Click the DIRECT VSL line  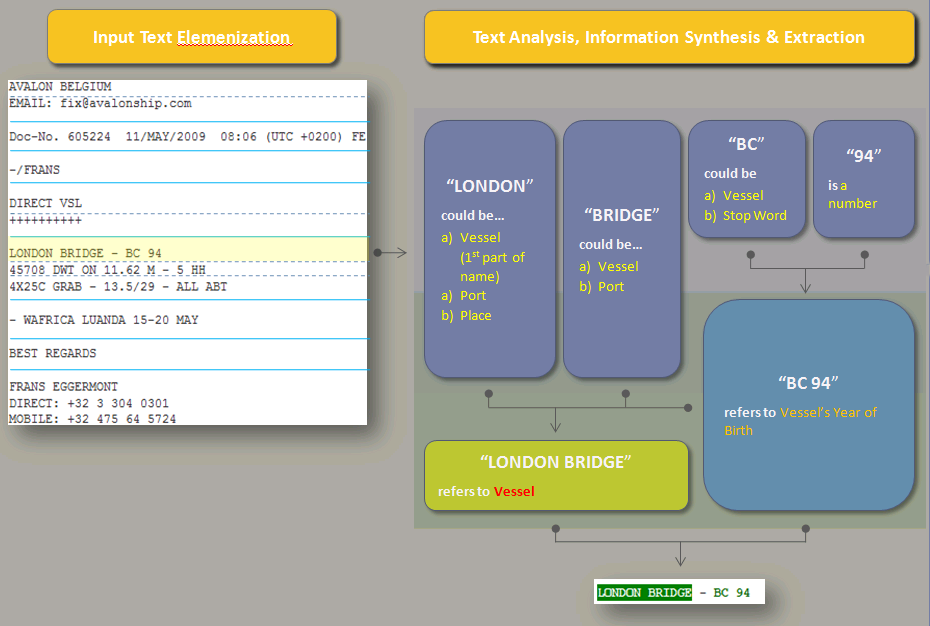click(x=46, y=203)
